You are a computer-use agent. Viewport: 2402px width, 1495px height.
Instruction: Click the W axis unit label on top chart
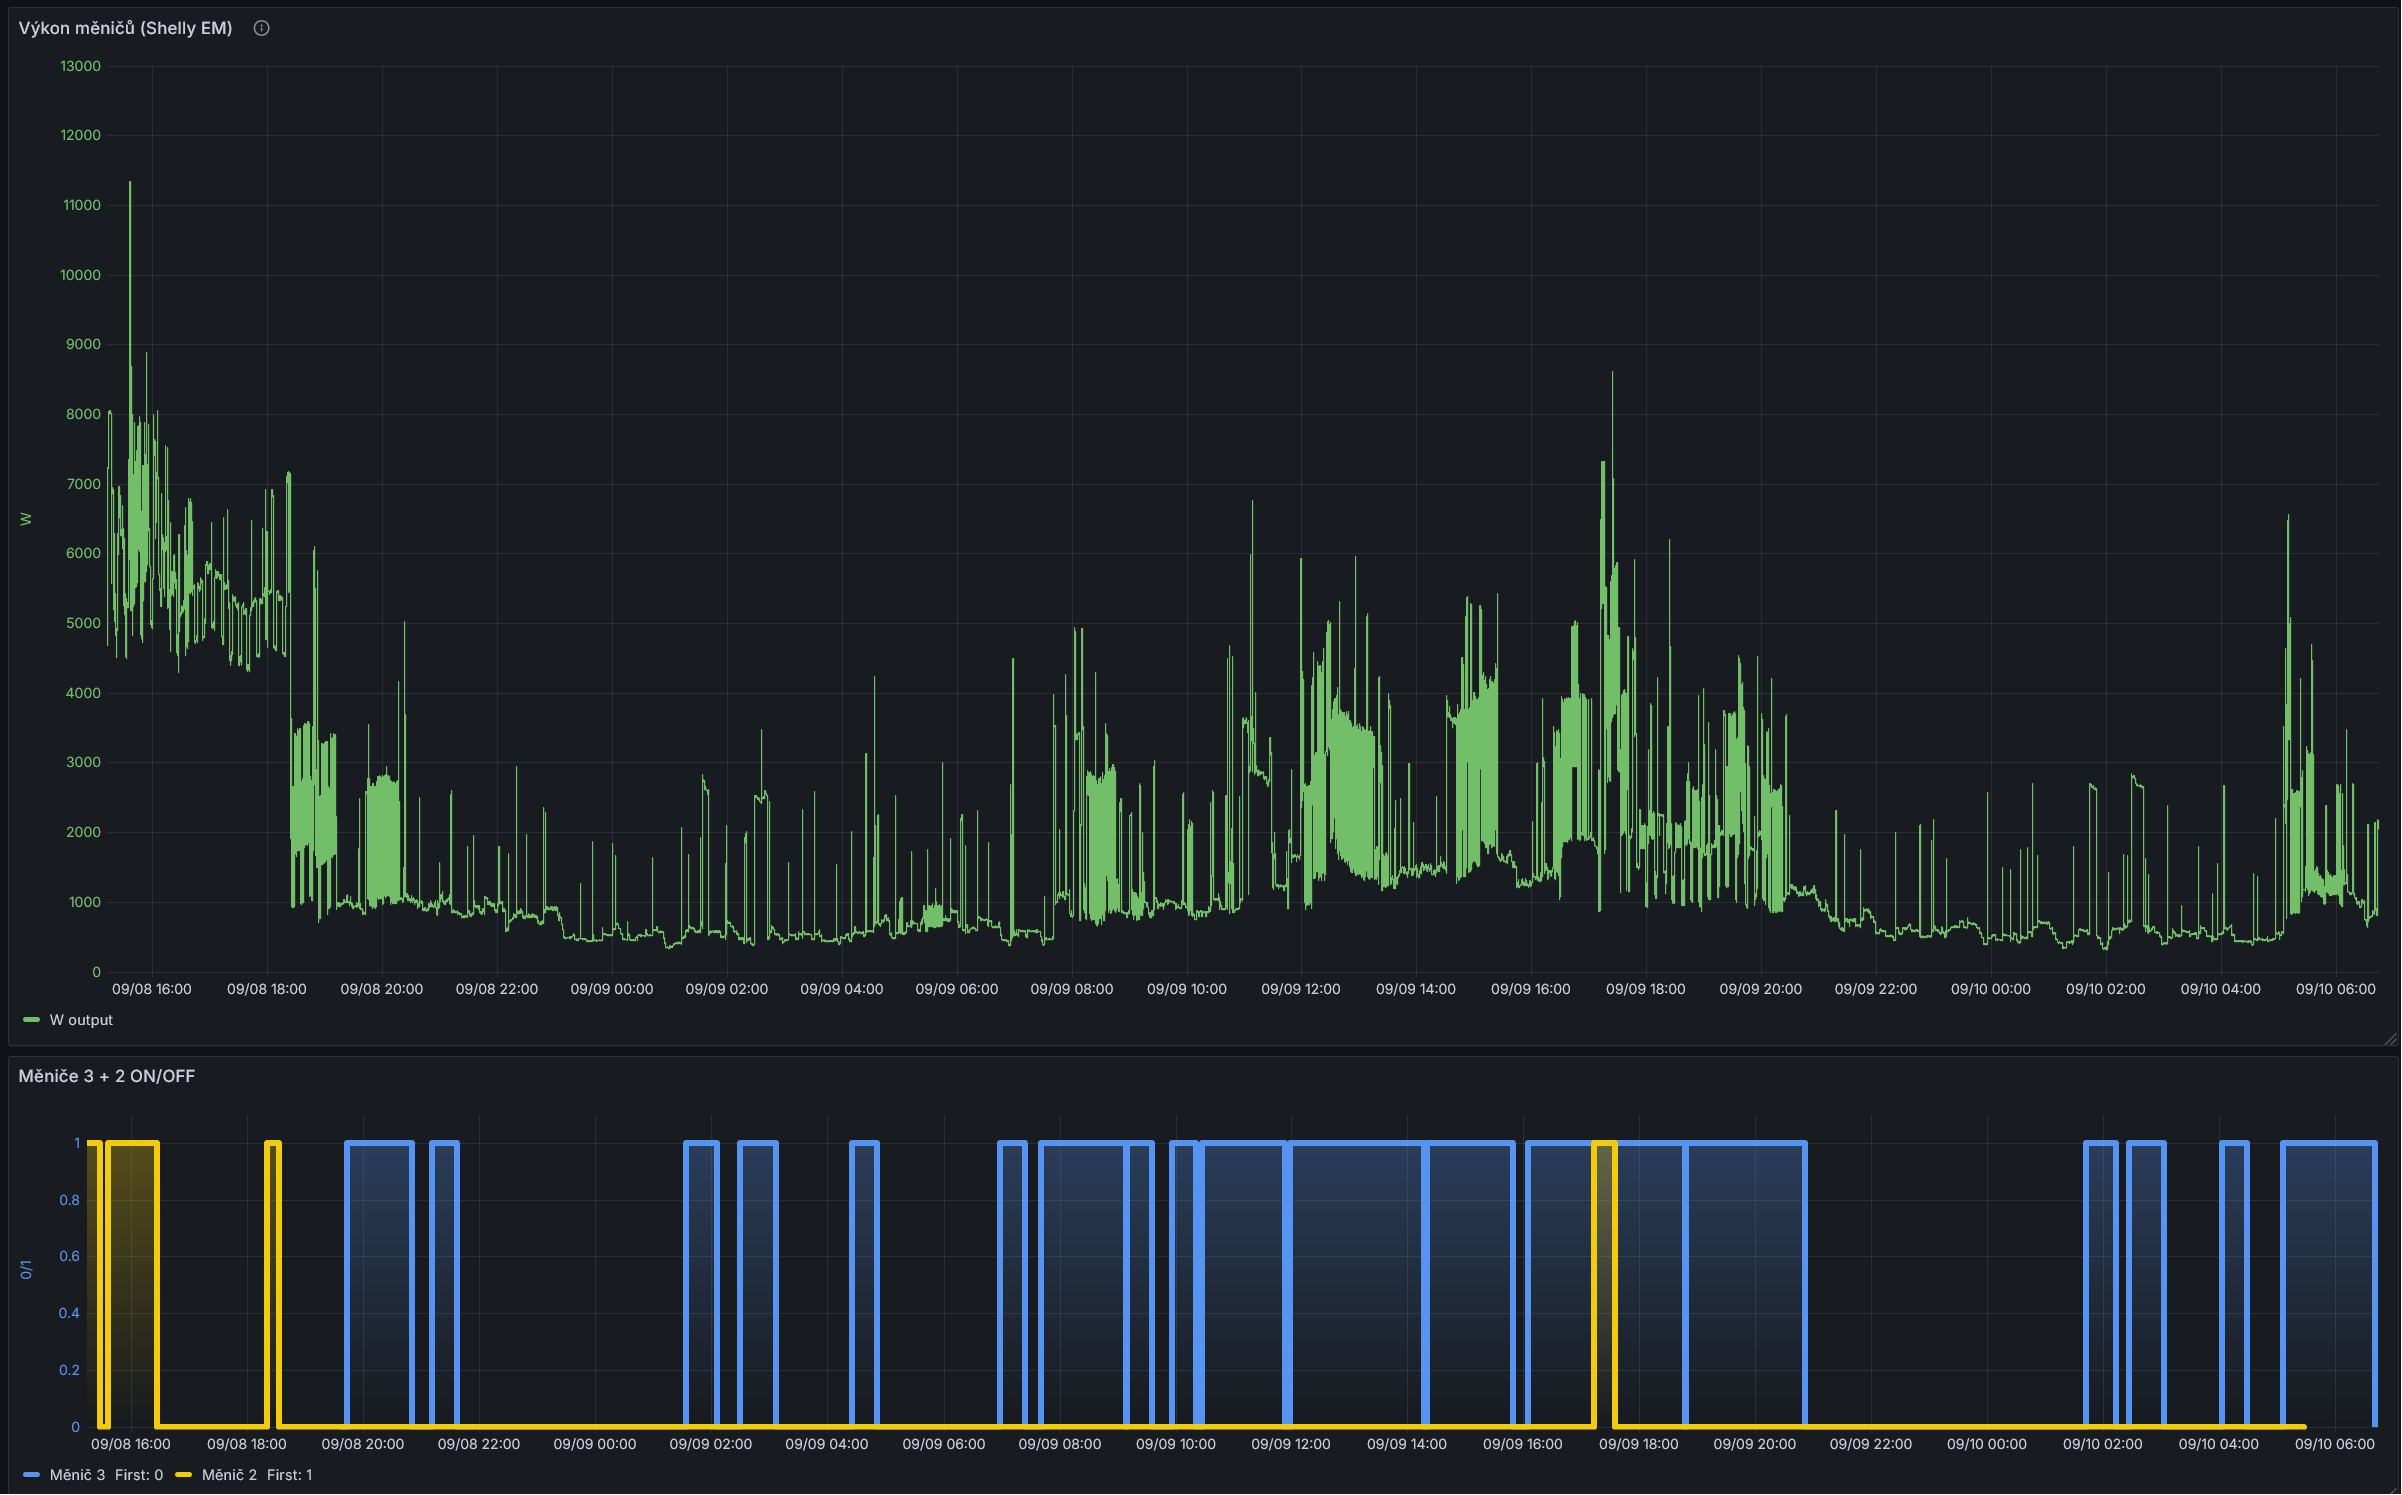click(26, 519)
